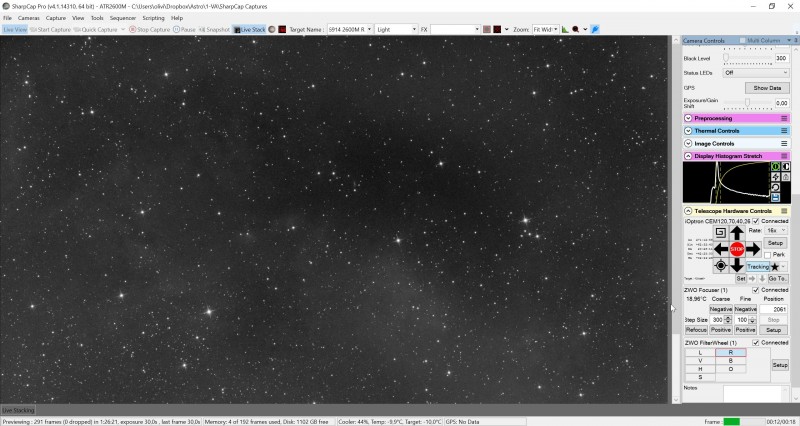800x426 pixels.
Task: Click the Snapshot toolbar button
Action: tap(214, 30)
